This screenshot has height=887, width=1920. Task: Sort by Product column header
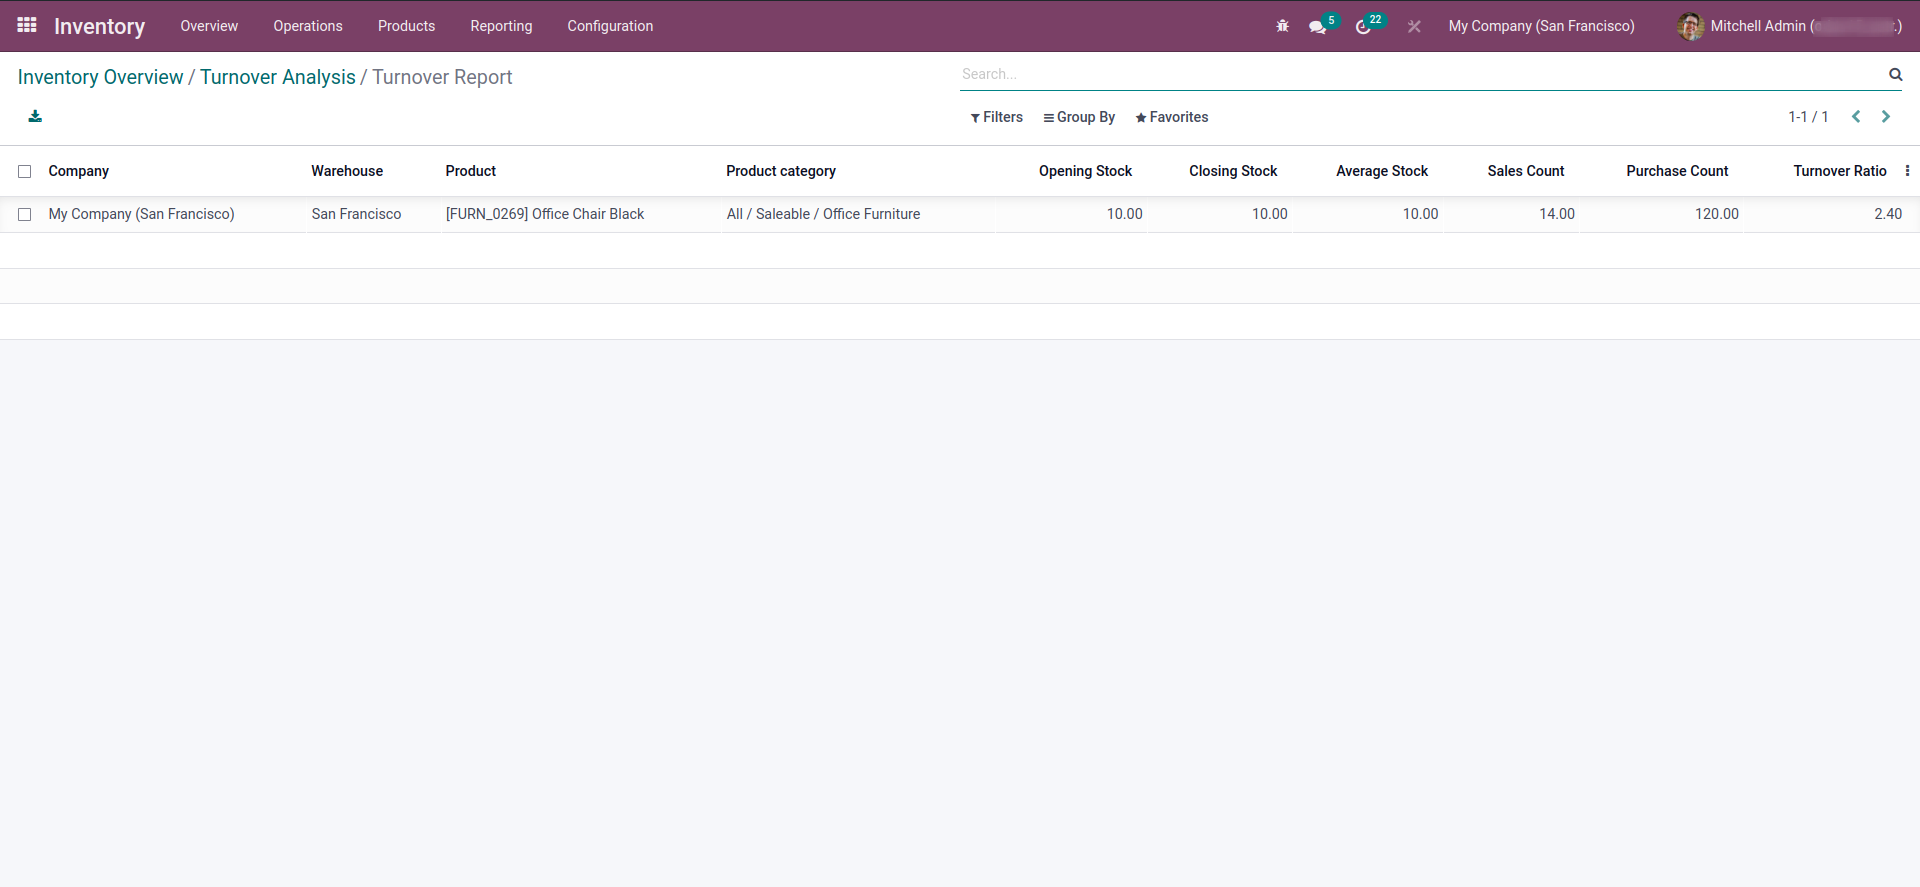click(471, 171)
